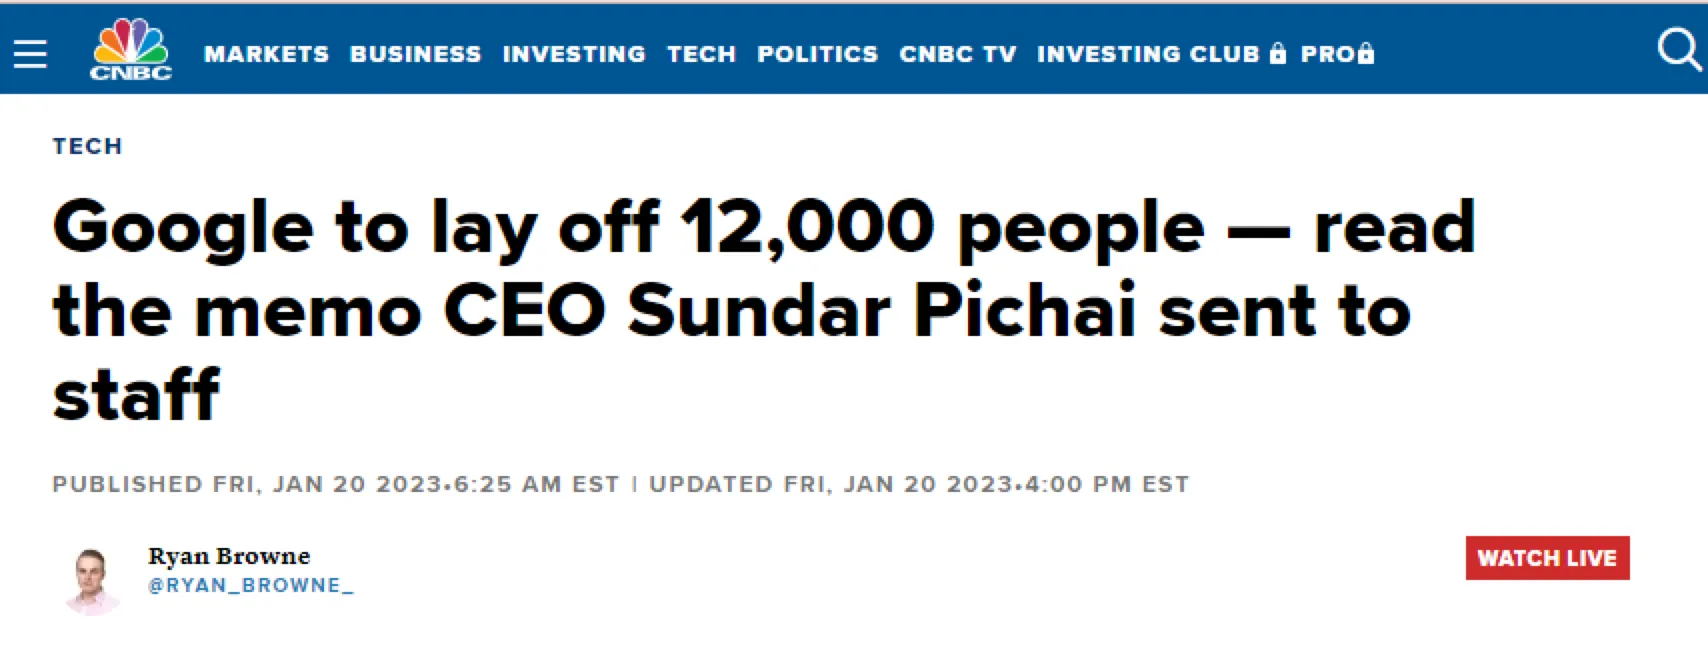Click the Investing Club menu label
The image size is (1708, 646).
[x=1148, y=54]
